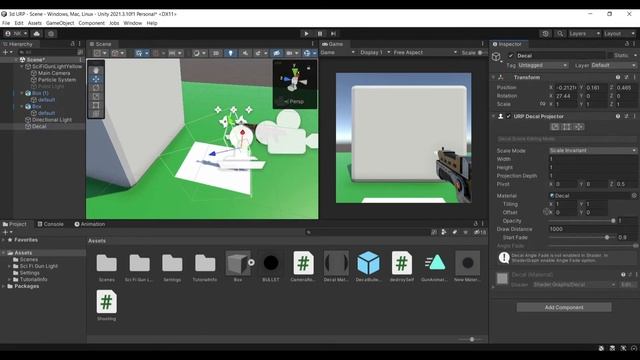This screenshot has height=360, width=640.
Task: Toggle scene audio in Scene toolbar
Action: point(245,53)
